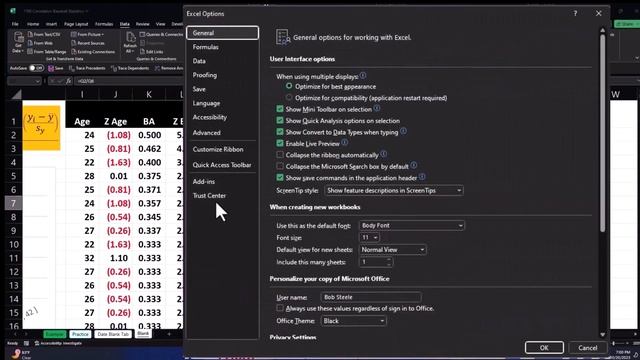Image resolution: width=640 pixels, height=360 pixels.
Task: Click the macro record status bar icon
Action: (27, 343)
